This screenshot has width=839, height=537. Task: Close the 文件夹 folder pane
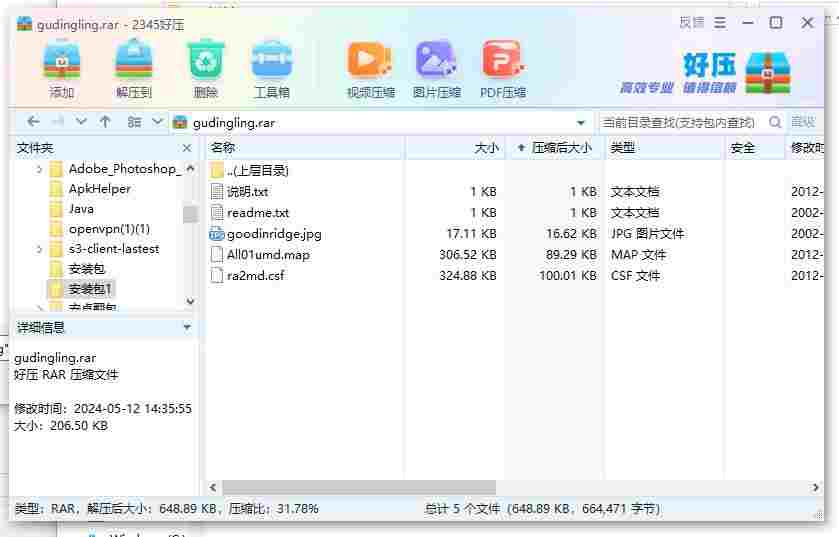pos(187,148)
